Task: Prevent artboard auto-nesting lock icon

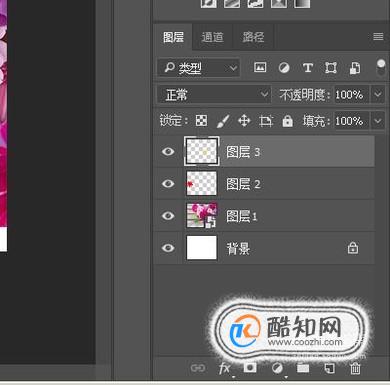Action: click(x=266, y=121)
